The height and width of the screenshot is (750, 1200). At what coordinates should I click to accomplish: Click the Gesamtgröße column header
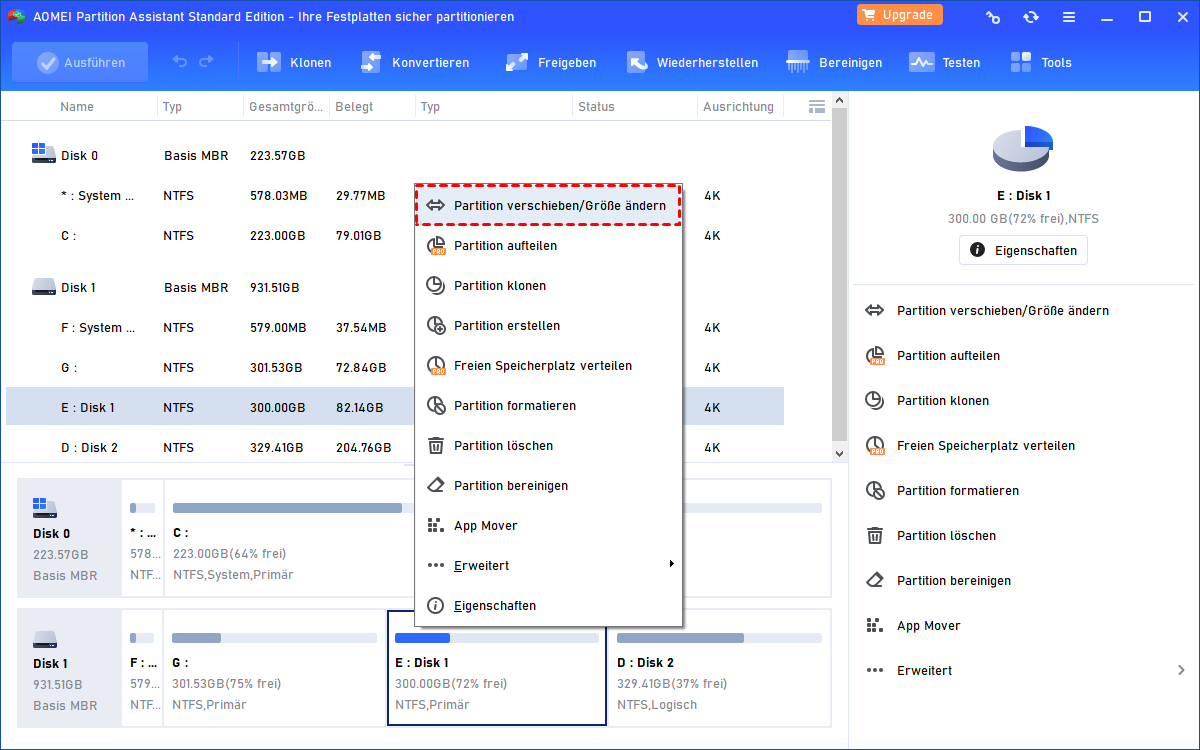pyautogui.click(x=286, y=106)
